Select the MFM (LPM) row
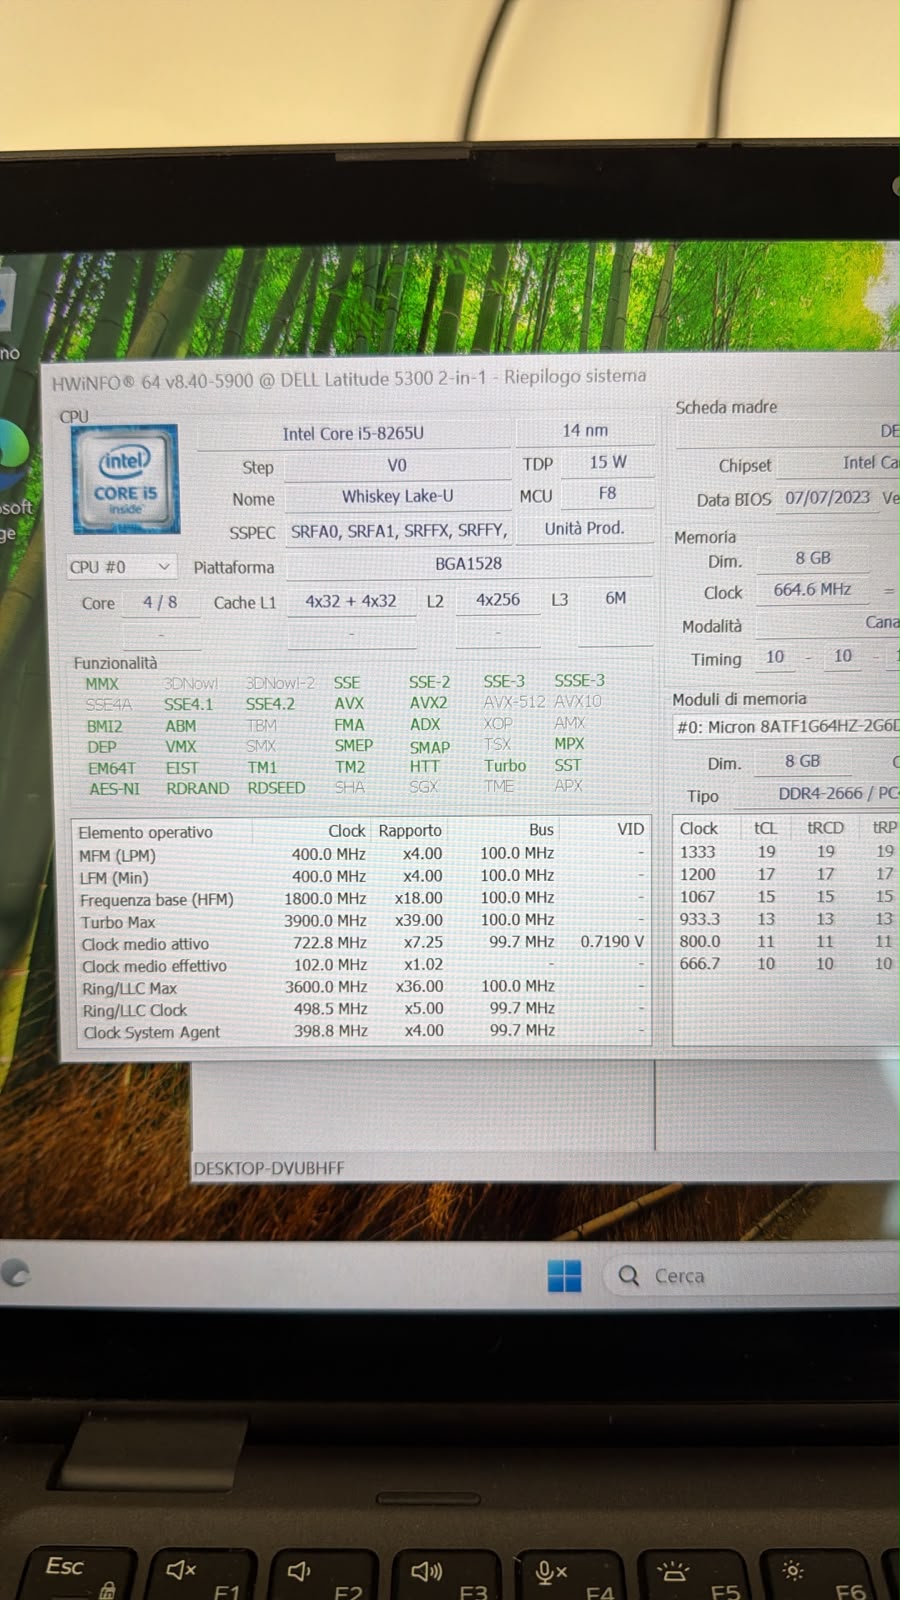 (362, 854)
